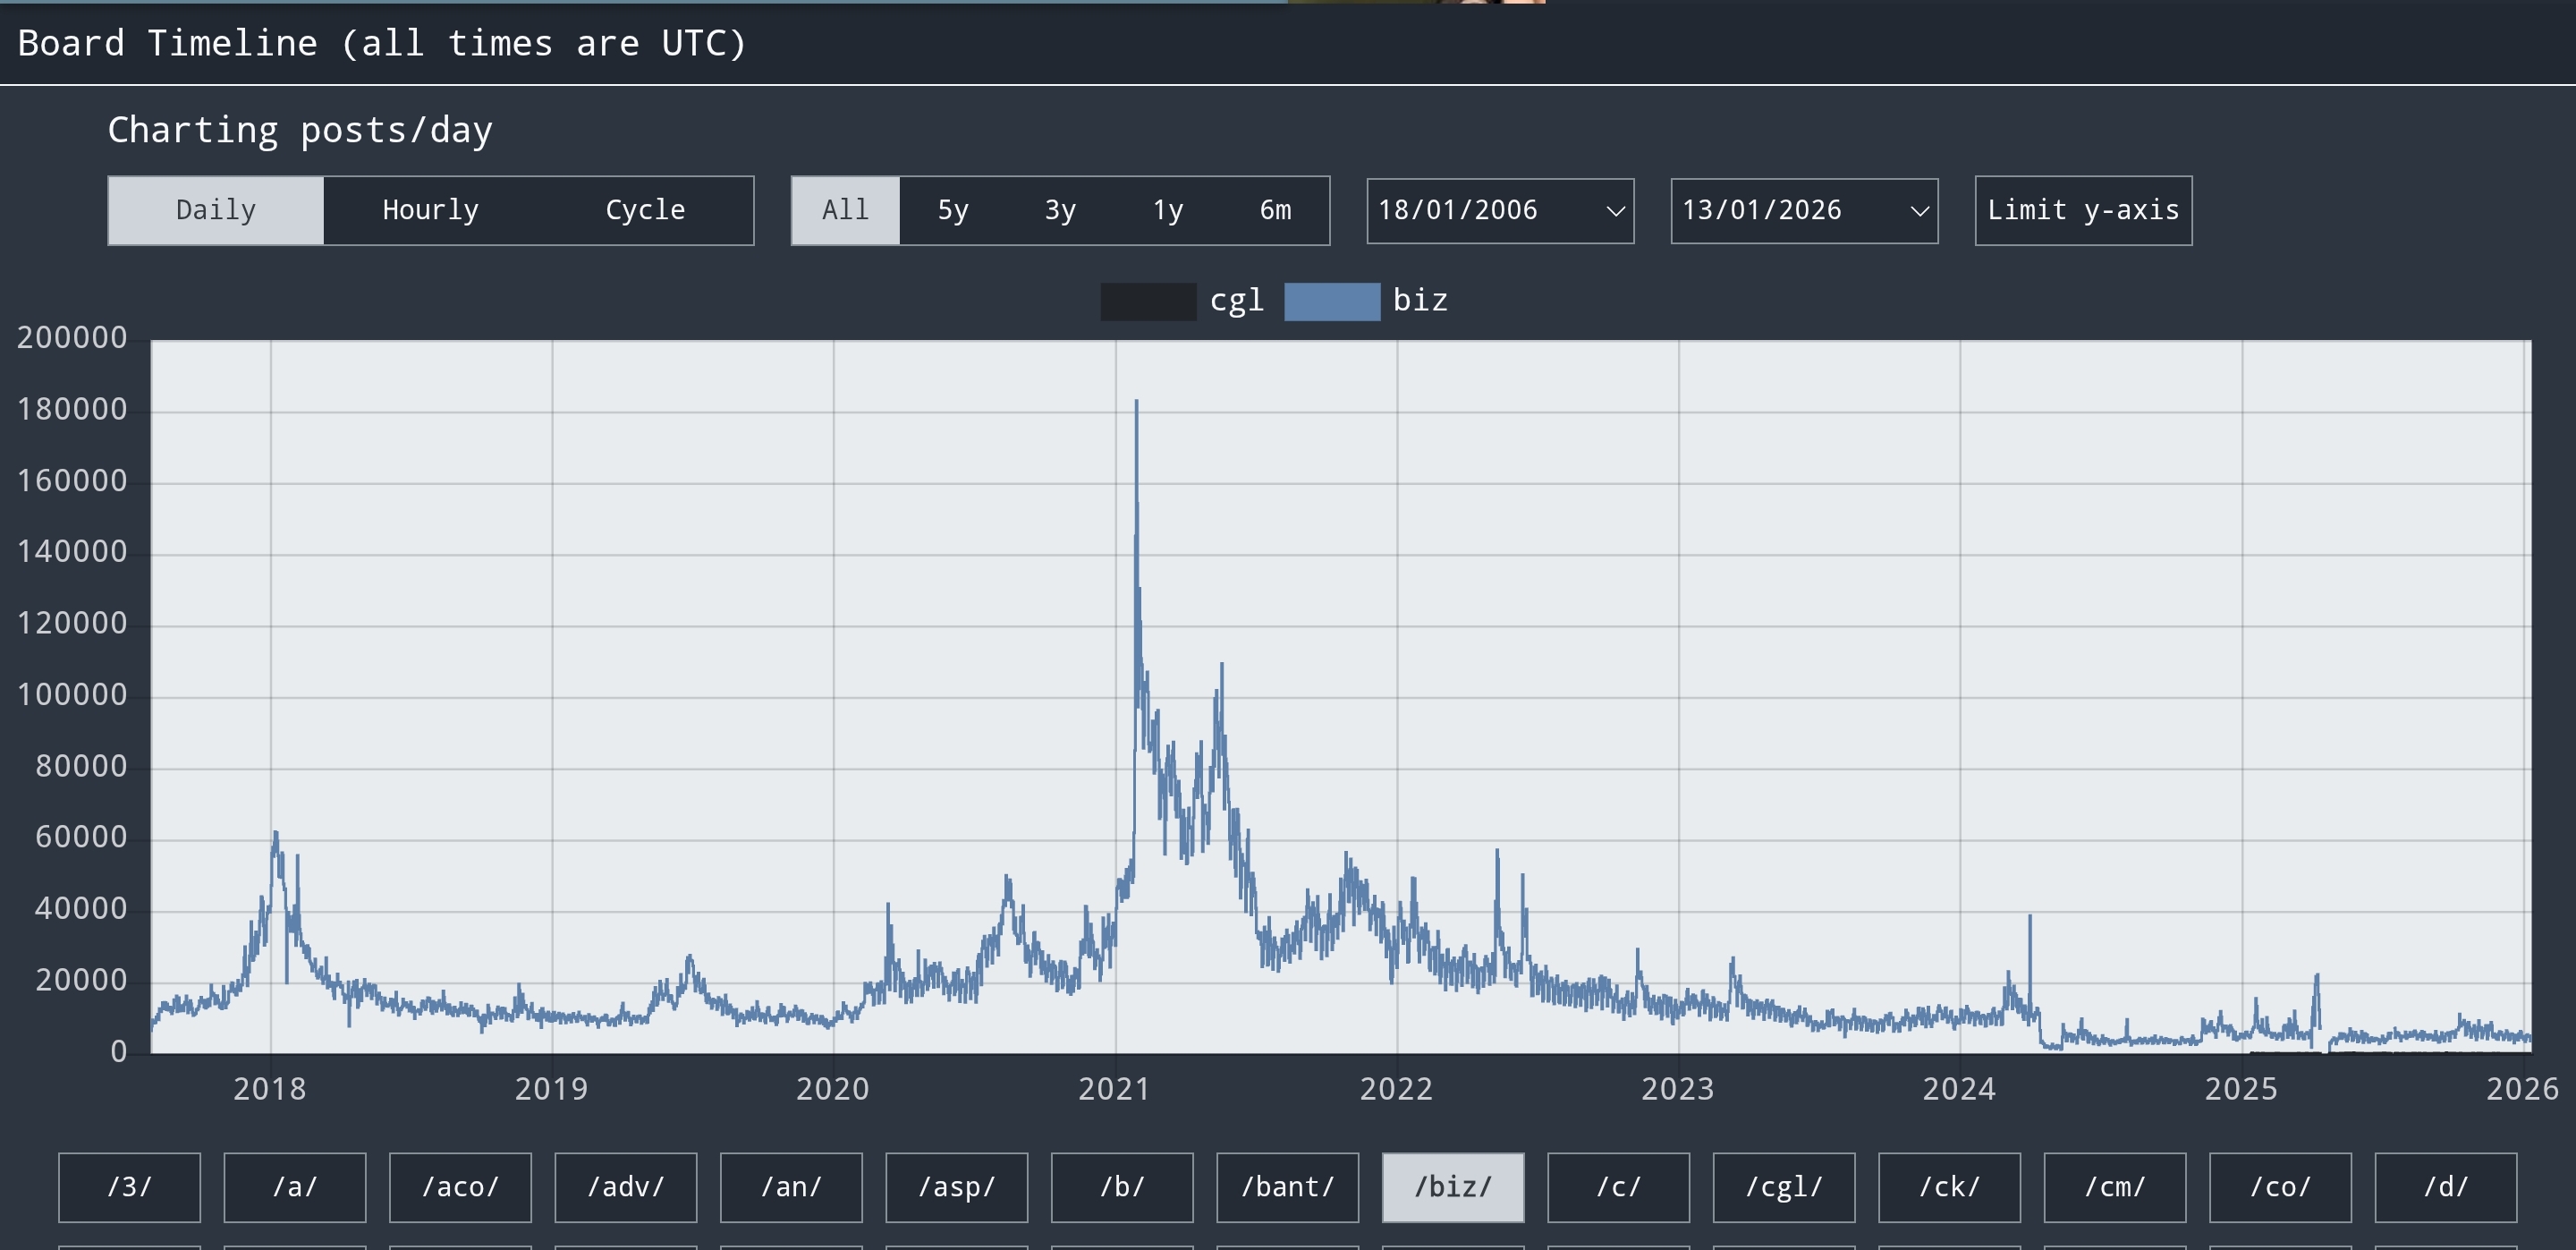Open the 13/01/2026 end date dropdown
This screenshot has height=1250, width=2576.
[1804, 210]
